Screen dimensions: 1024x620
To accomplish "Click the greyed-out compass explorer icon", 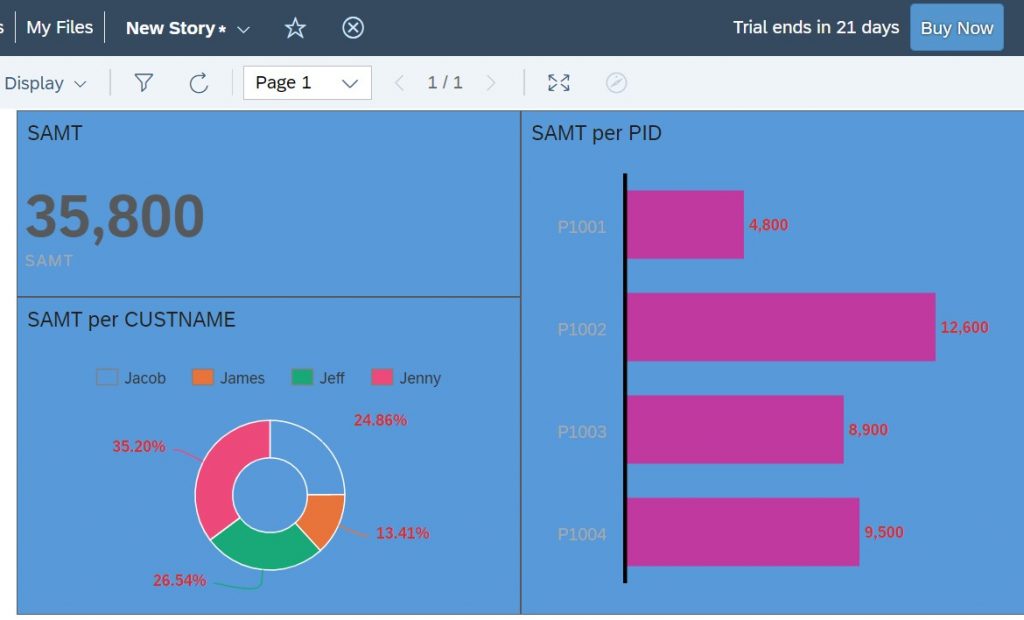I will [x=616, y=83].
